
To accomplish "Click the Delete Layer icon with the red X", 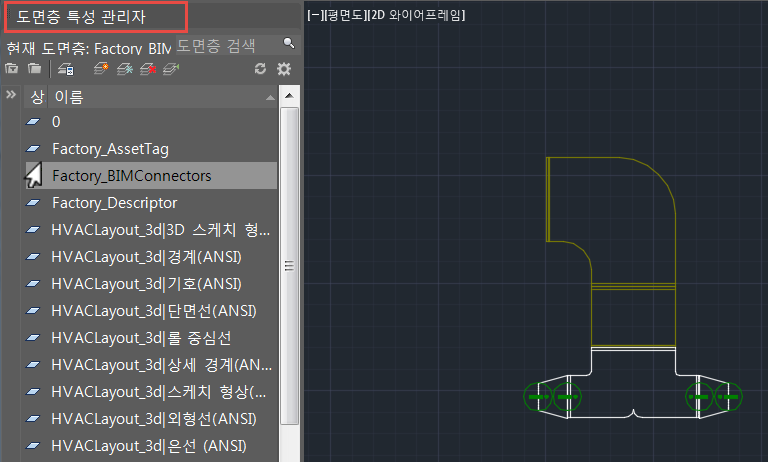I will point(148,69).
